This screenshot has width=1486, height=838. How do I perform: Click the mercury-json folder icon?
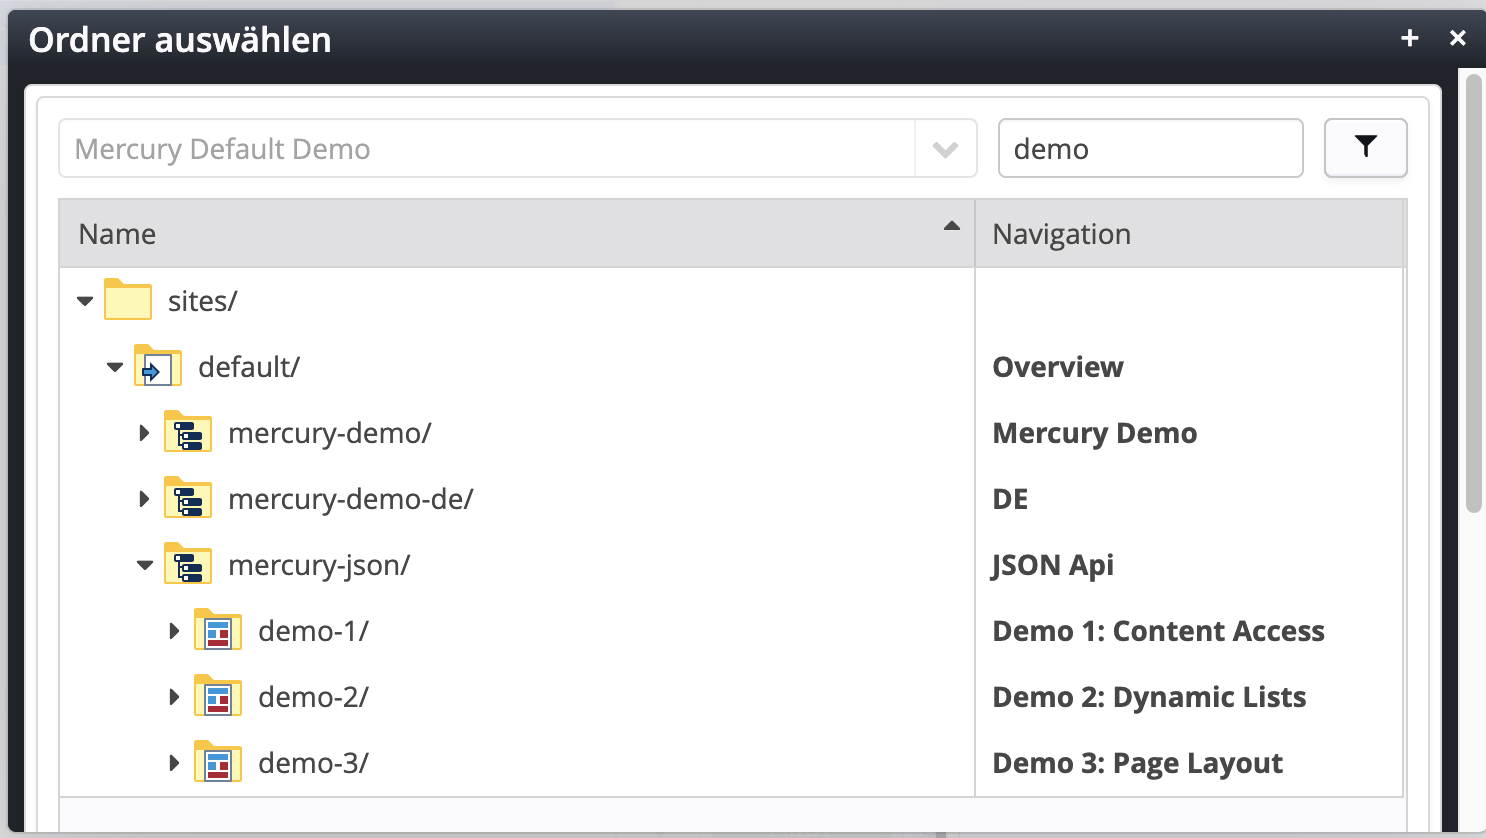pyautogui.click(x=188, y=565)
